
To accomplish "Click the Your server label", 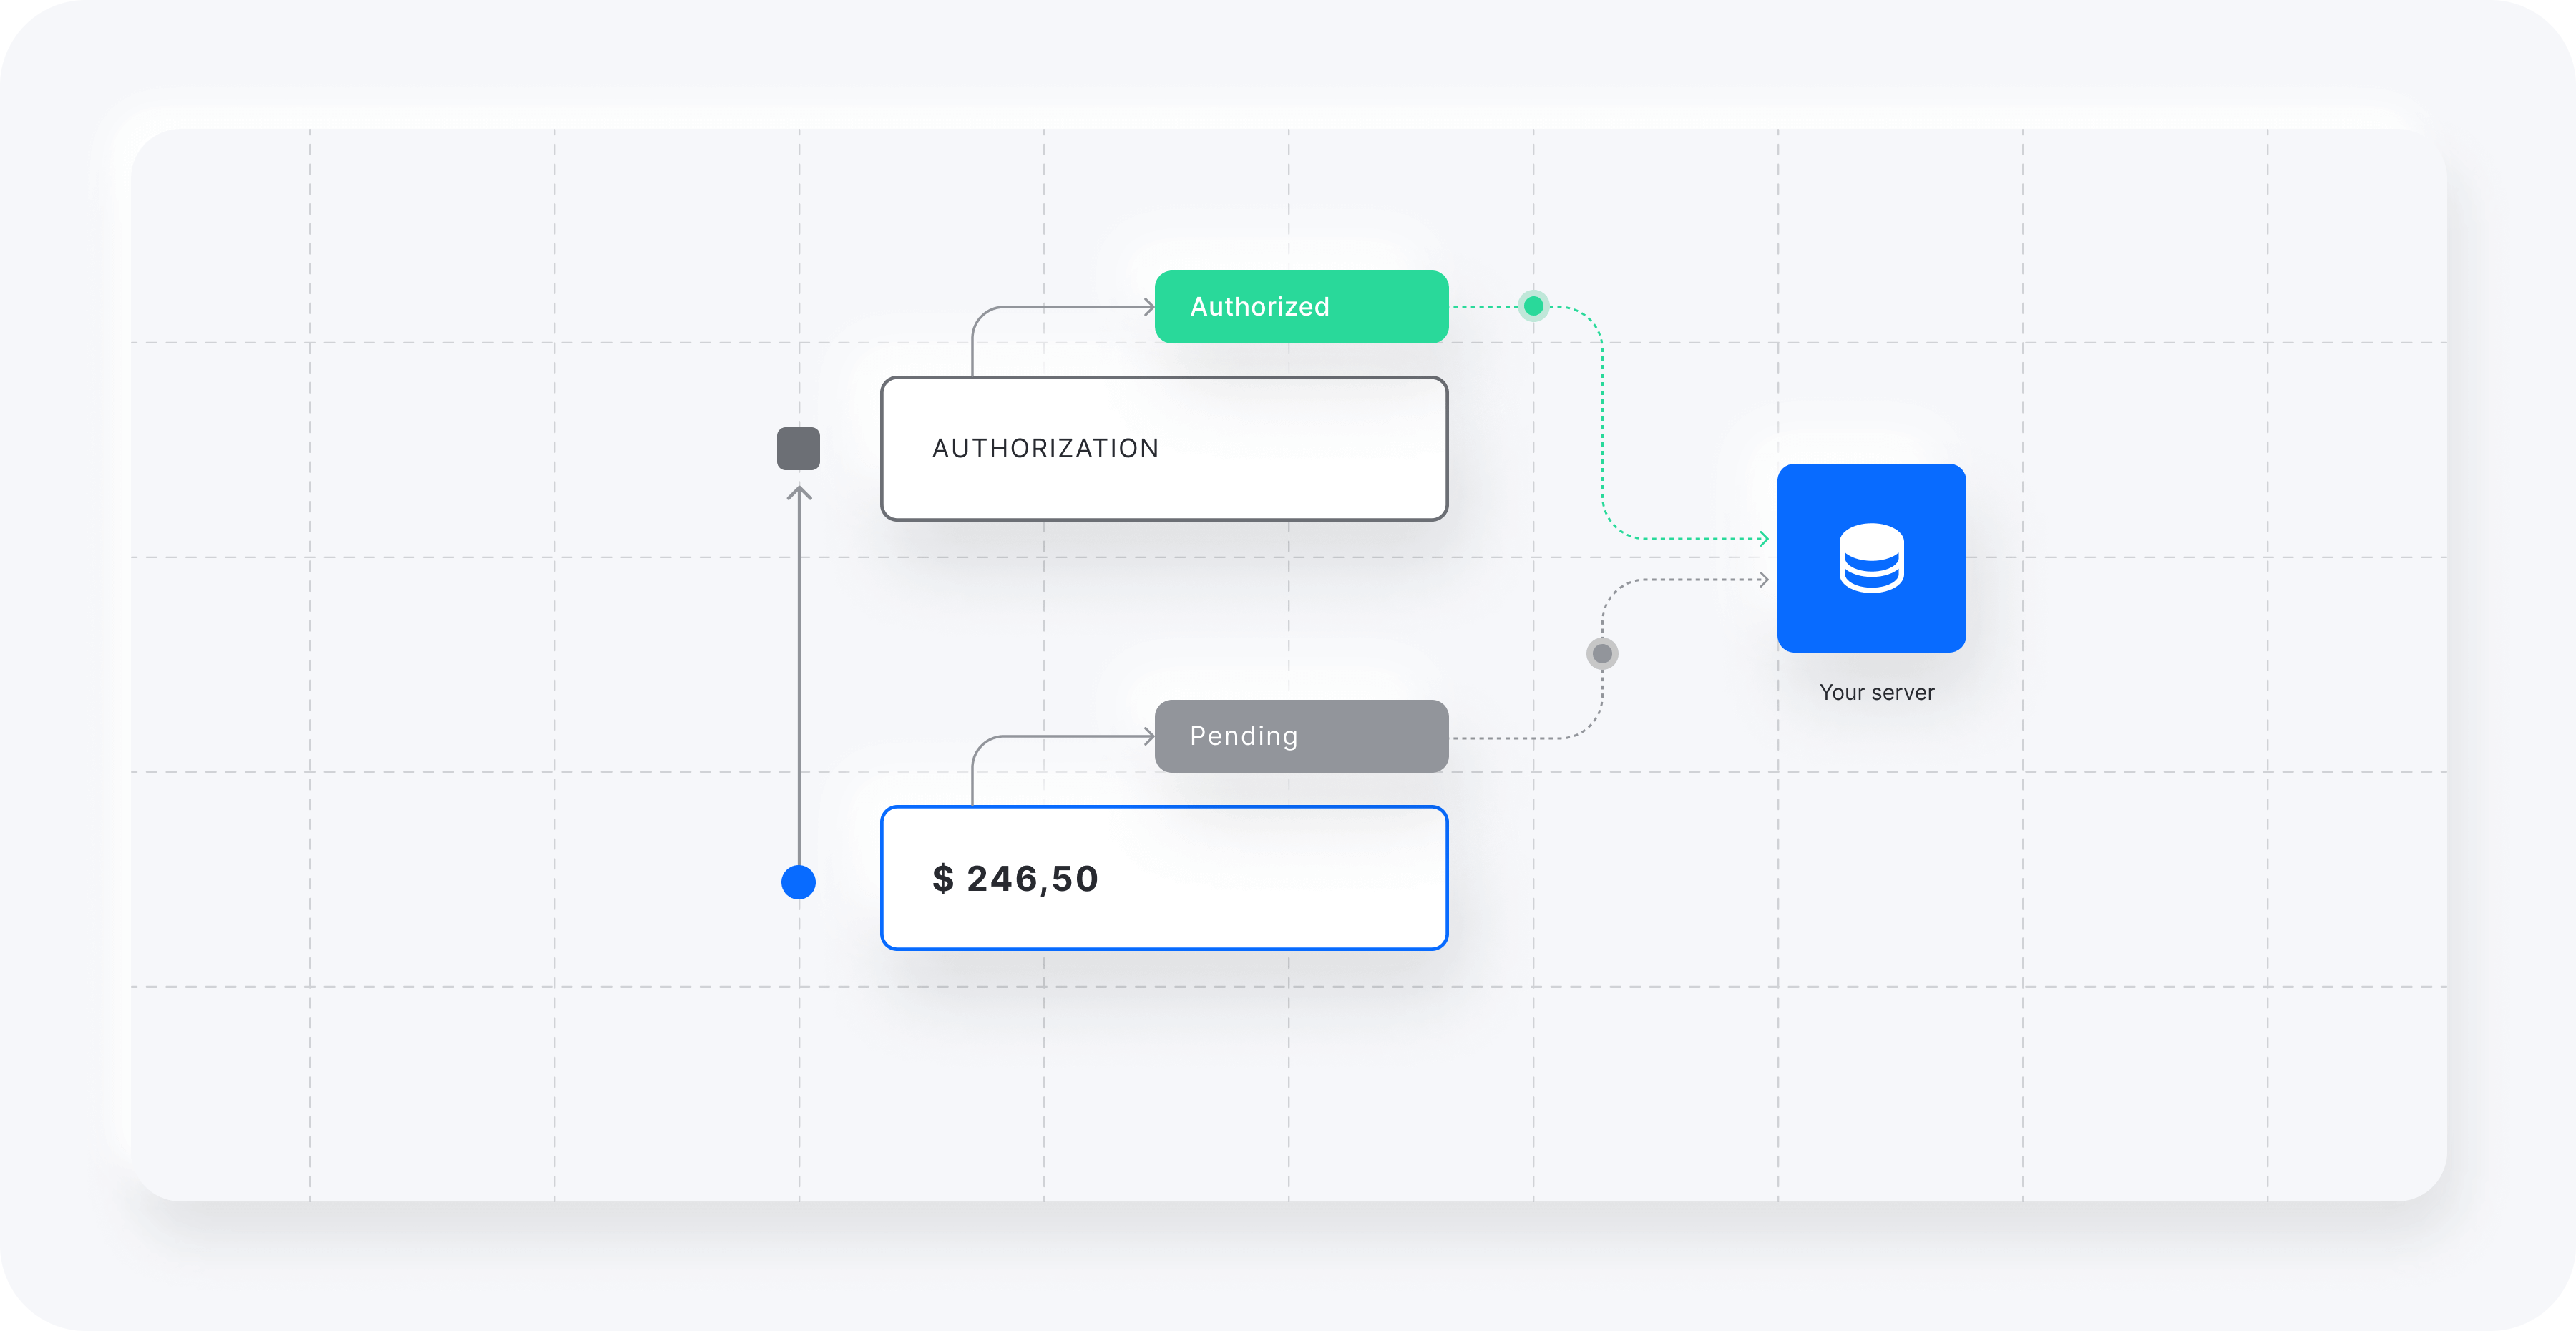I will (1876, 692).
